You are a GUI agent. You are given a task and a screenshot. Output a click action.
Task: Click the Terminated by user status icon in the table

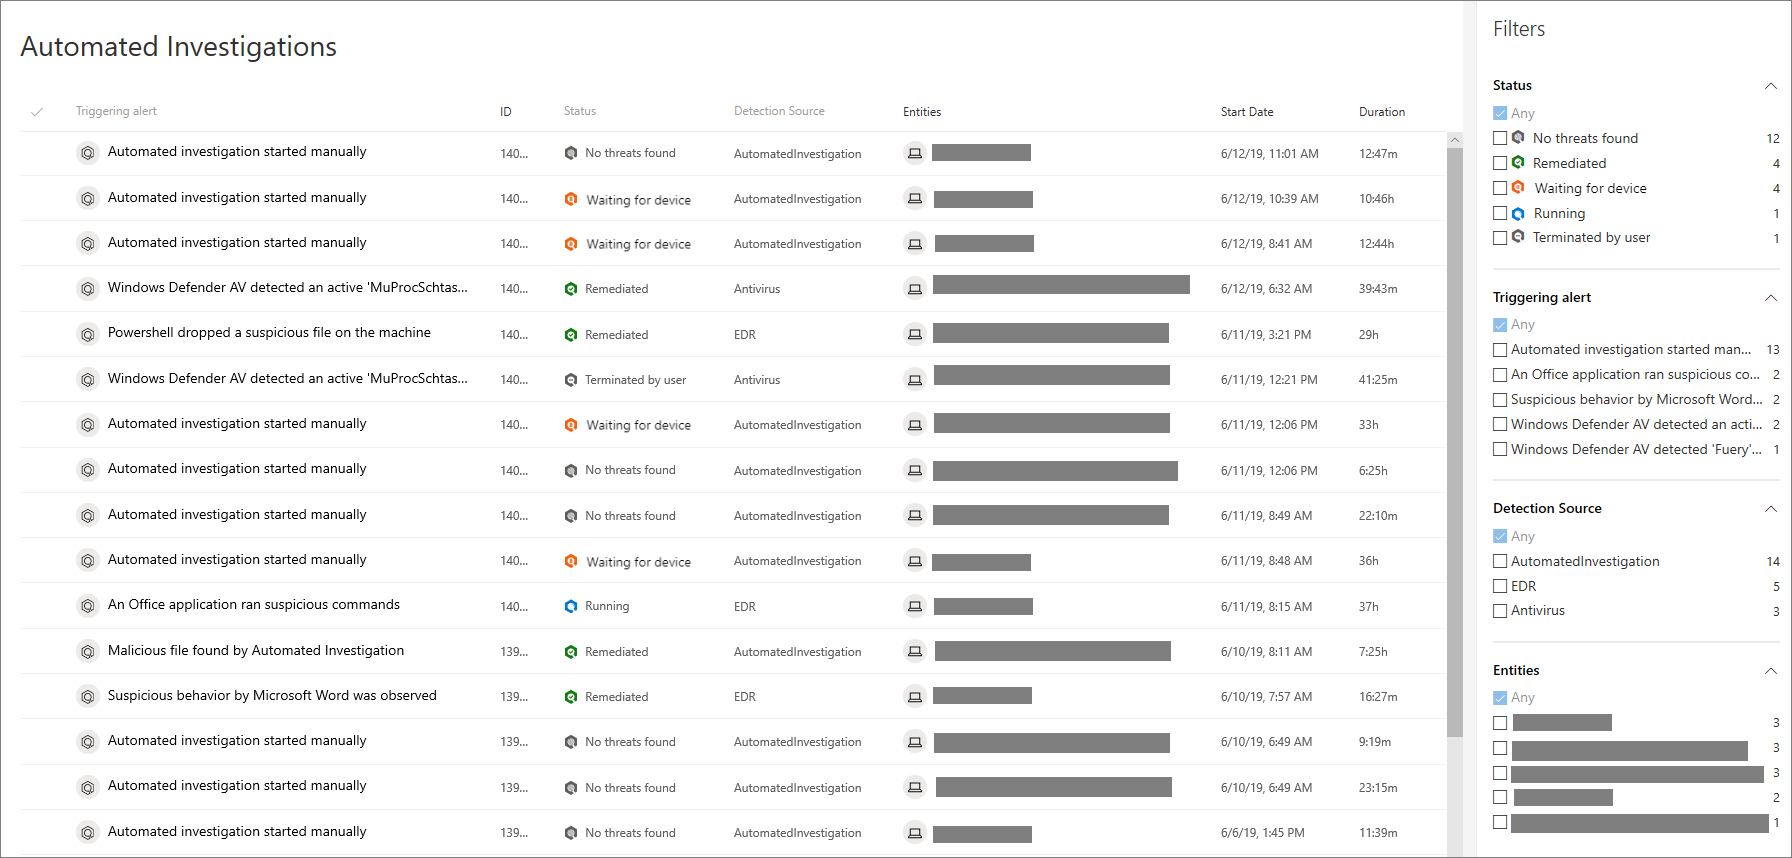571,380
